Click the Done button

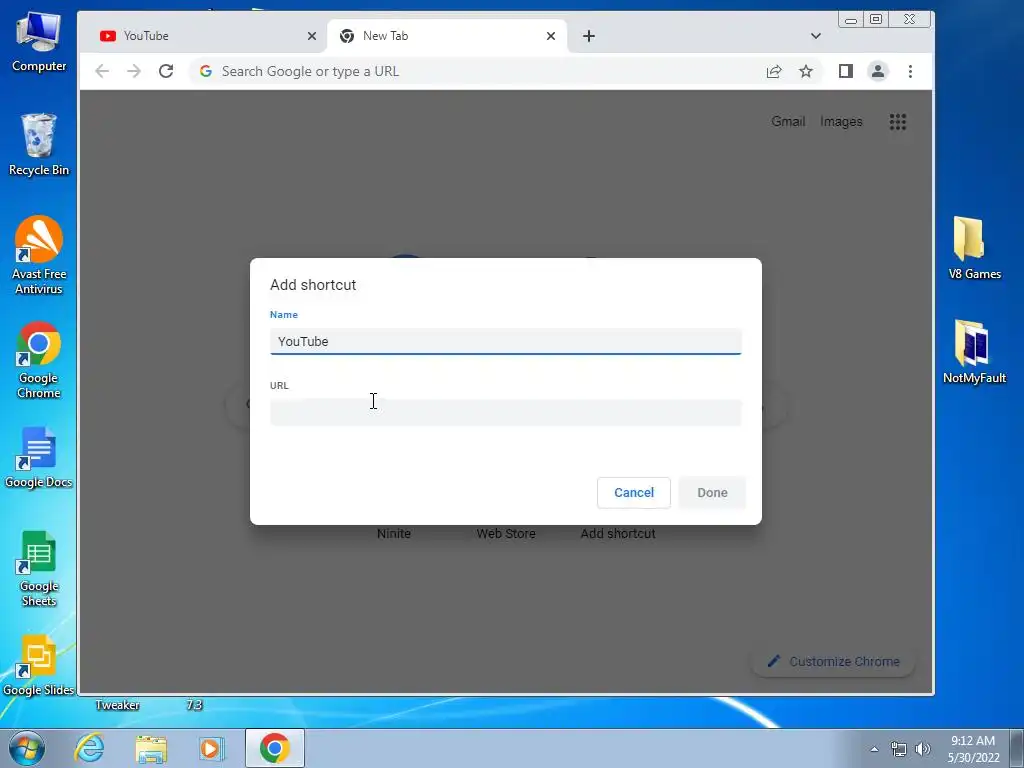point(712,492)
